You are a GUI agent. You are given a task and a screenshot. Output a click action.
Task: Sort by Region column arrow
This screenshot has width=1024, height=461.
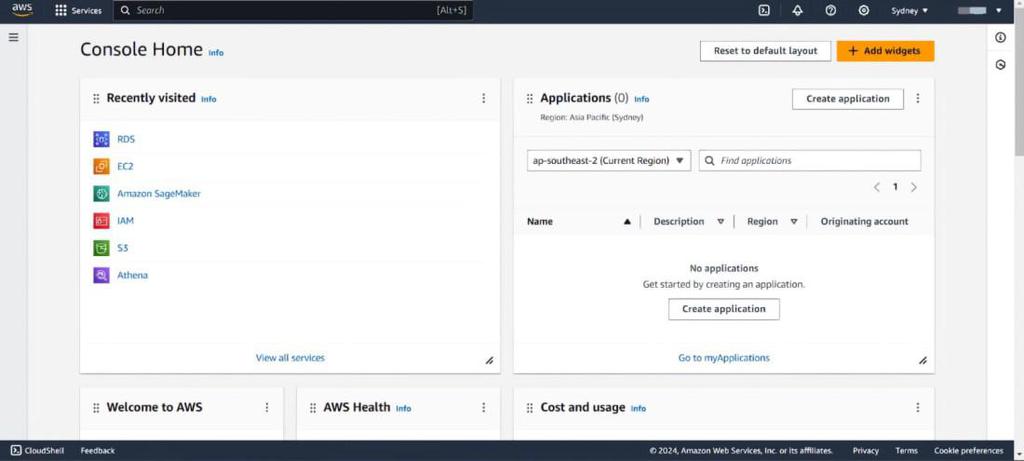pyautogui.click(x=793, y=221)
